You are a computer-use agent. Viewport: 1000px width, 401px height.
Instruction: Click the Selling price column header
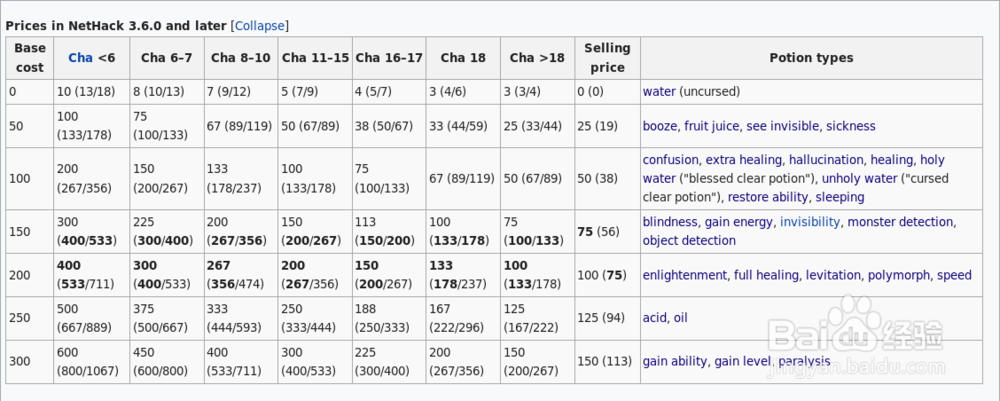pyautogui.click(x=607, y=57)
